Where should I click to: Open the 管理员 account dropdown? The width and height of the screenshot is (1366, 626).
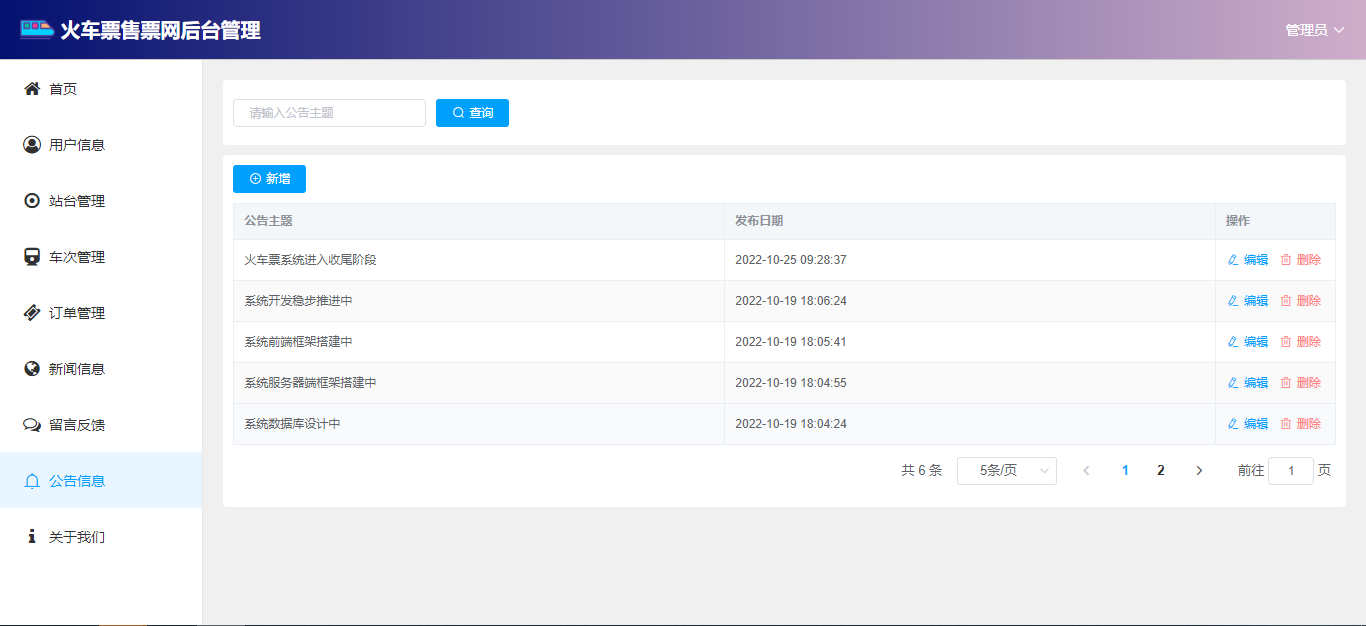pyautogui.click(x=1314, y=30)
